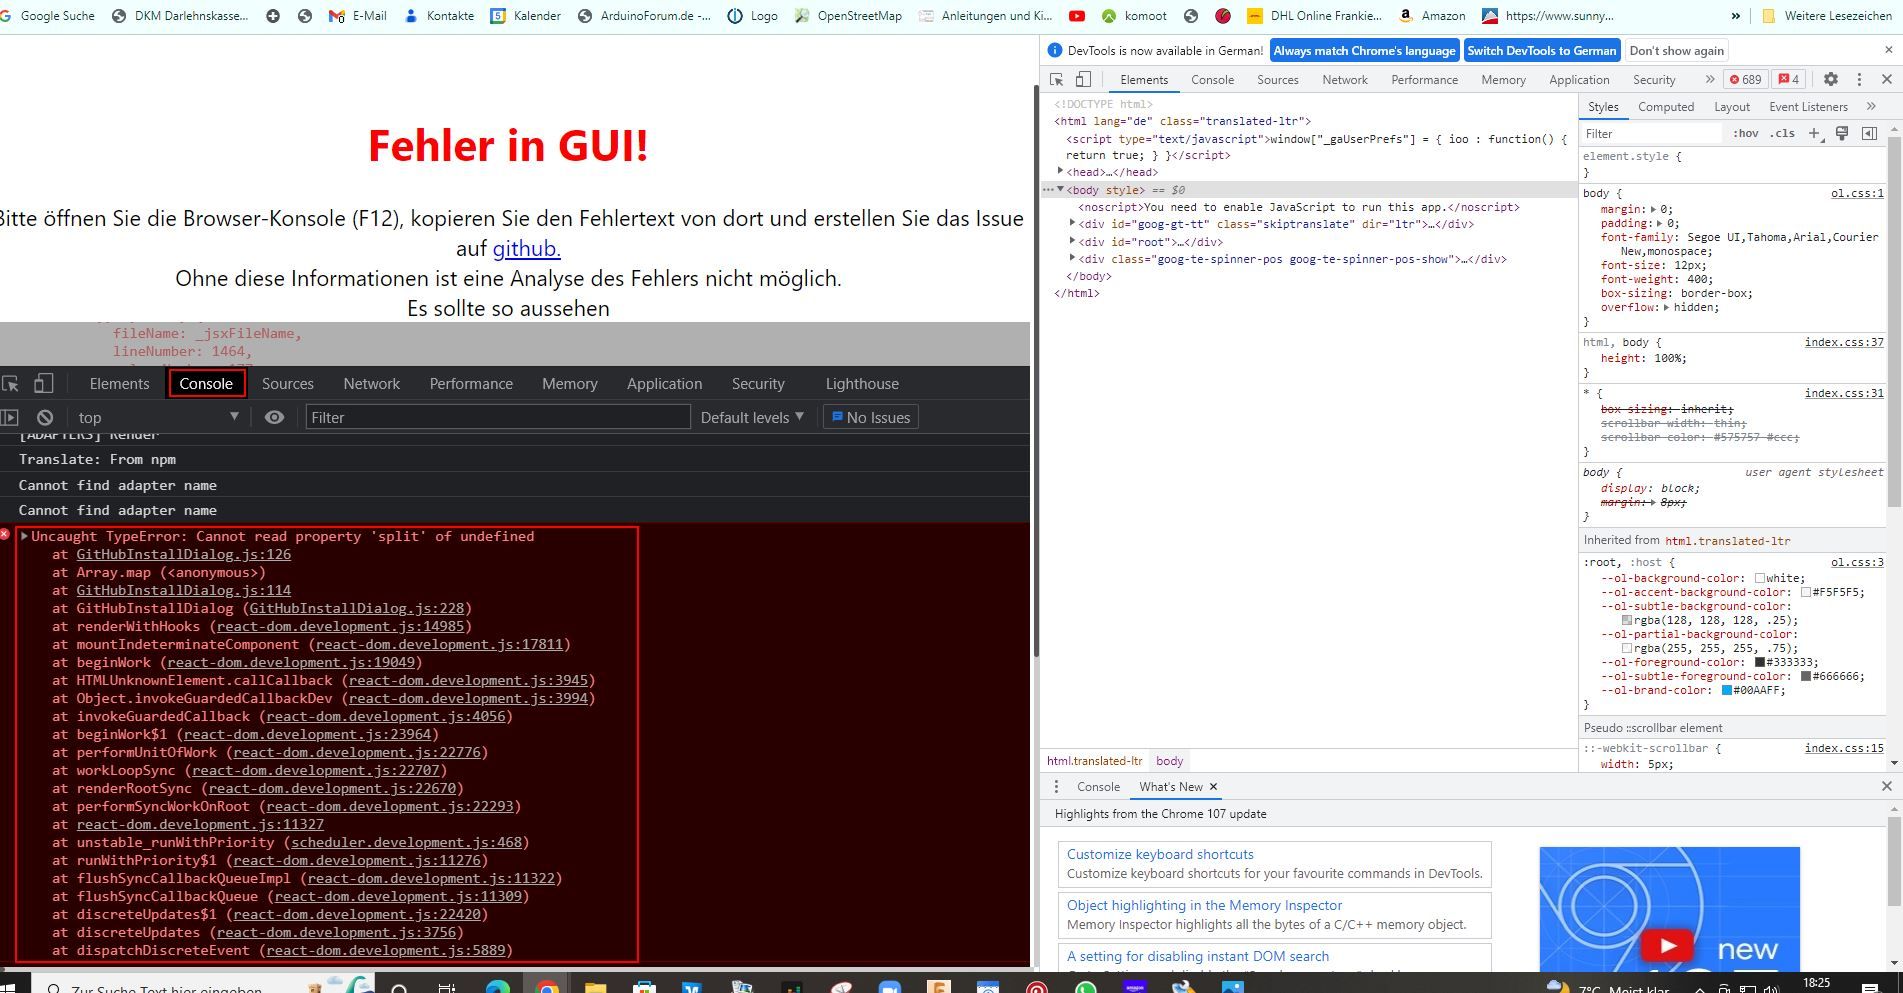Screen dimensions: 1903x993
Task: Click Always match Chrome's language
Action: click(1364, 51)
